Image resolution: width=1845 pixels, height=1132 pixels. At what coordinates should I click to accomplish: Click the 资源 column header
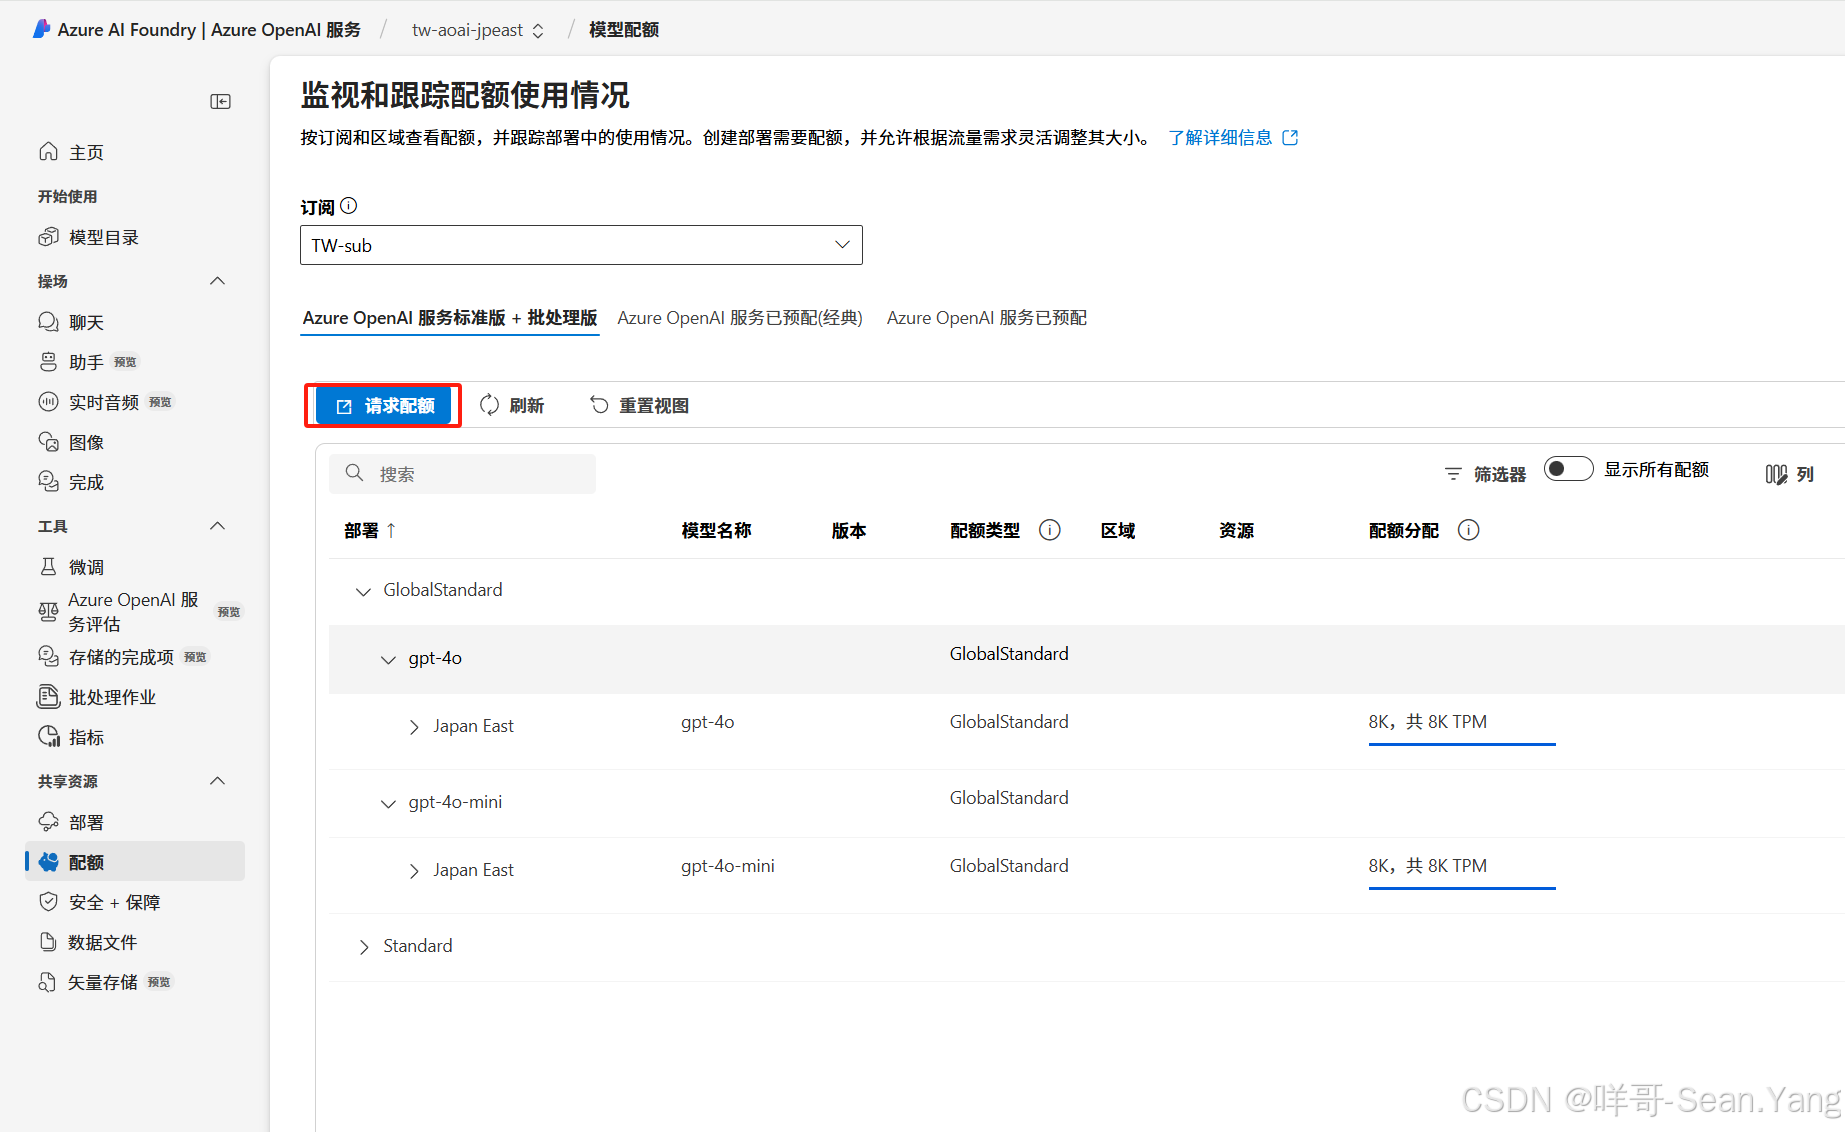pos(1236,531)
